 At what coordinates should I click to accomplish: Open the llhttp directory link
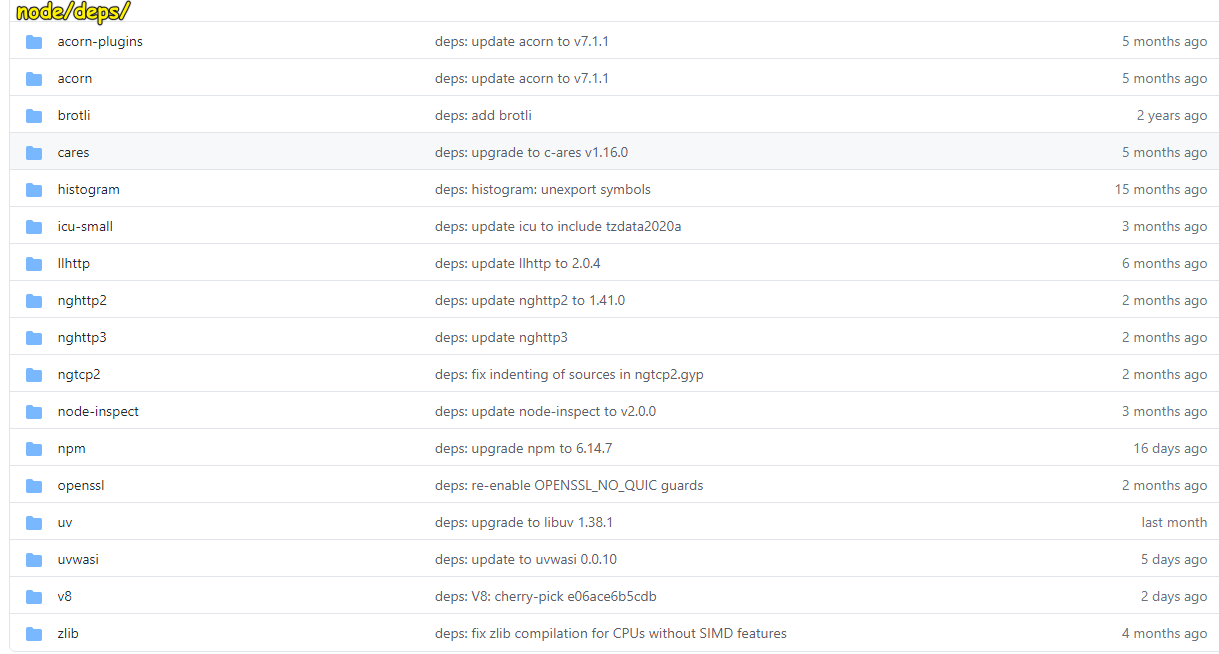click(x=73, y=264)
